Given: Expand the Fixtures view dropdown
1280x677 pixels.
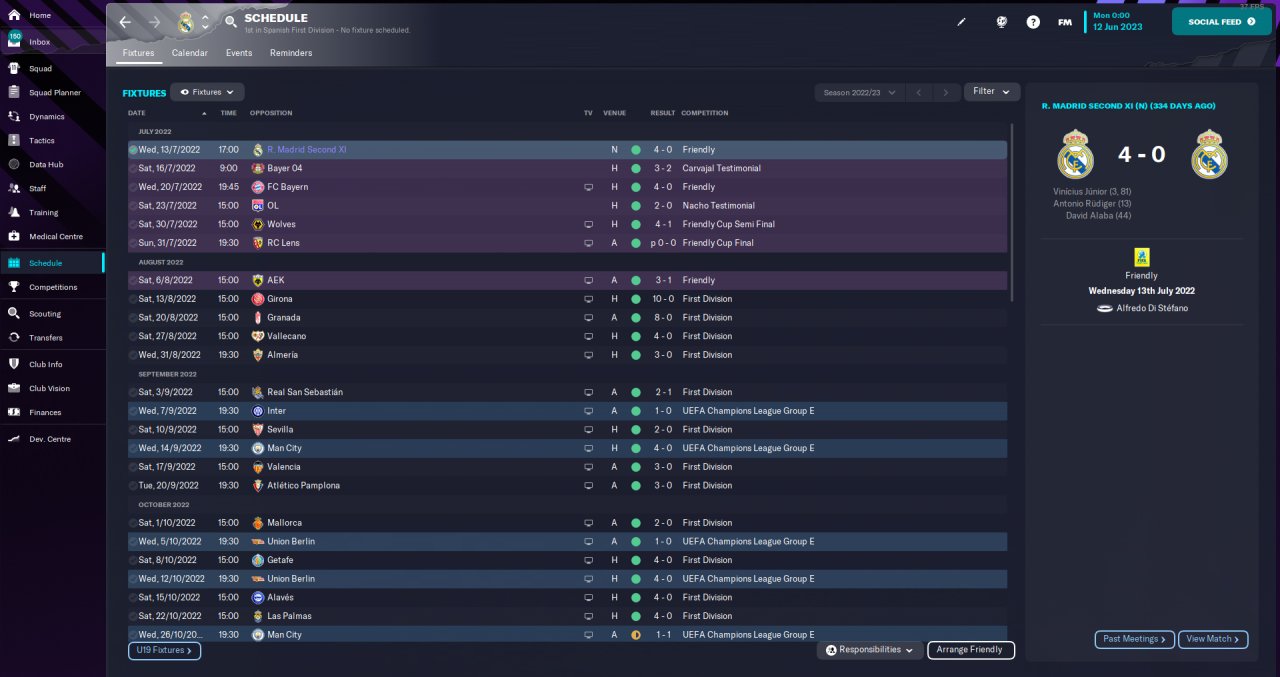Looking at the screenshot, I should (x=207, y=92).
